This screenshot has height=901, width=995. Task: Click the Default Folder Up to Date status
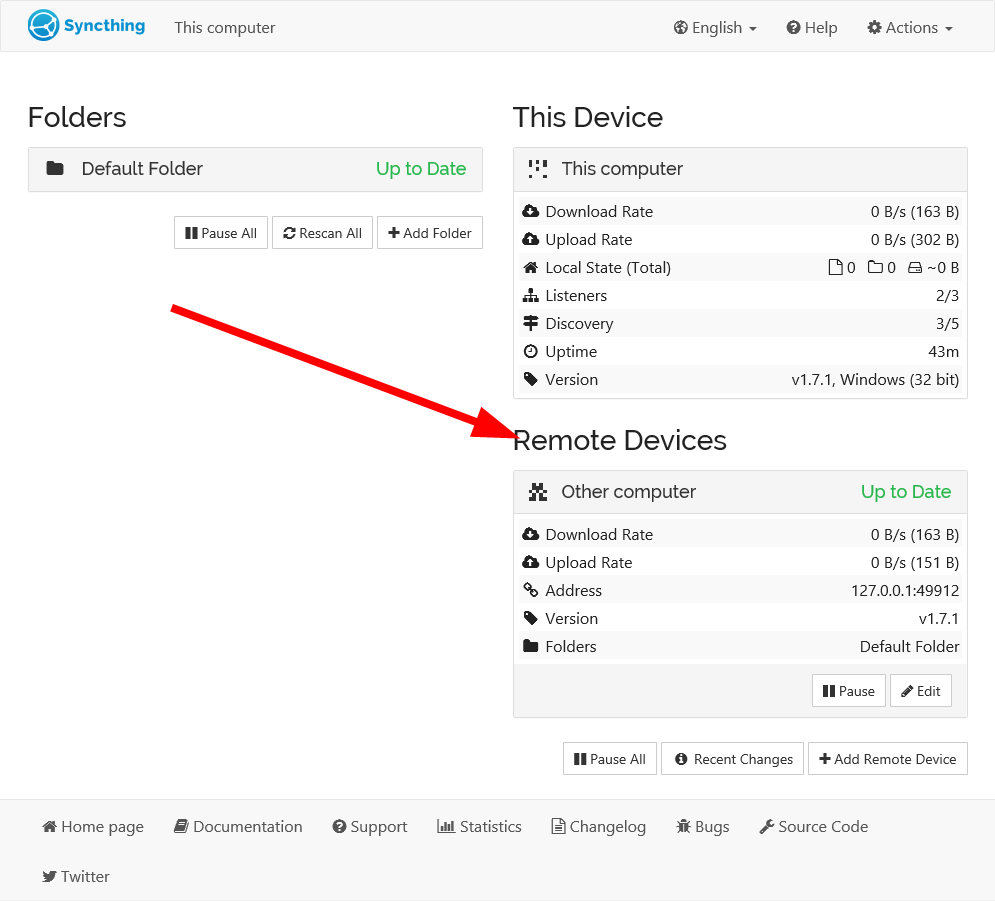[x=421, y=169]
